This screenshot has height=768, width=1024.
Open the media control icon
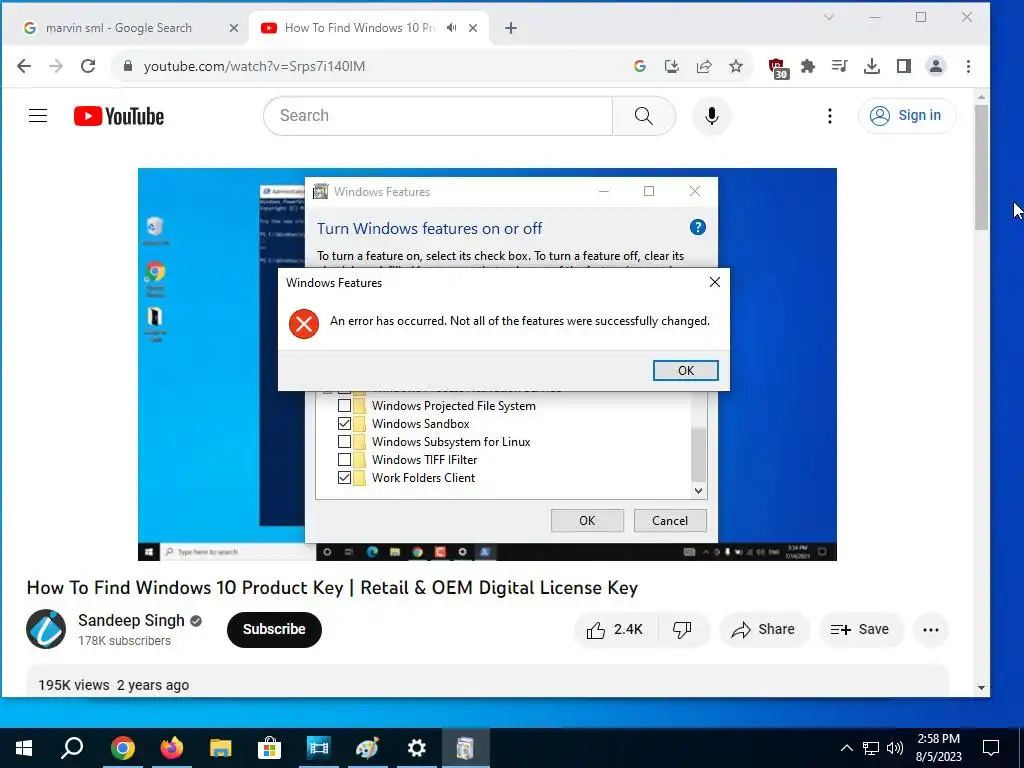coord(840,66)
